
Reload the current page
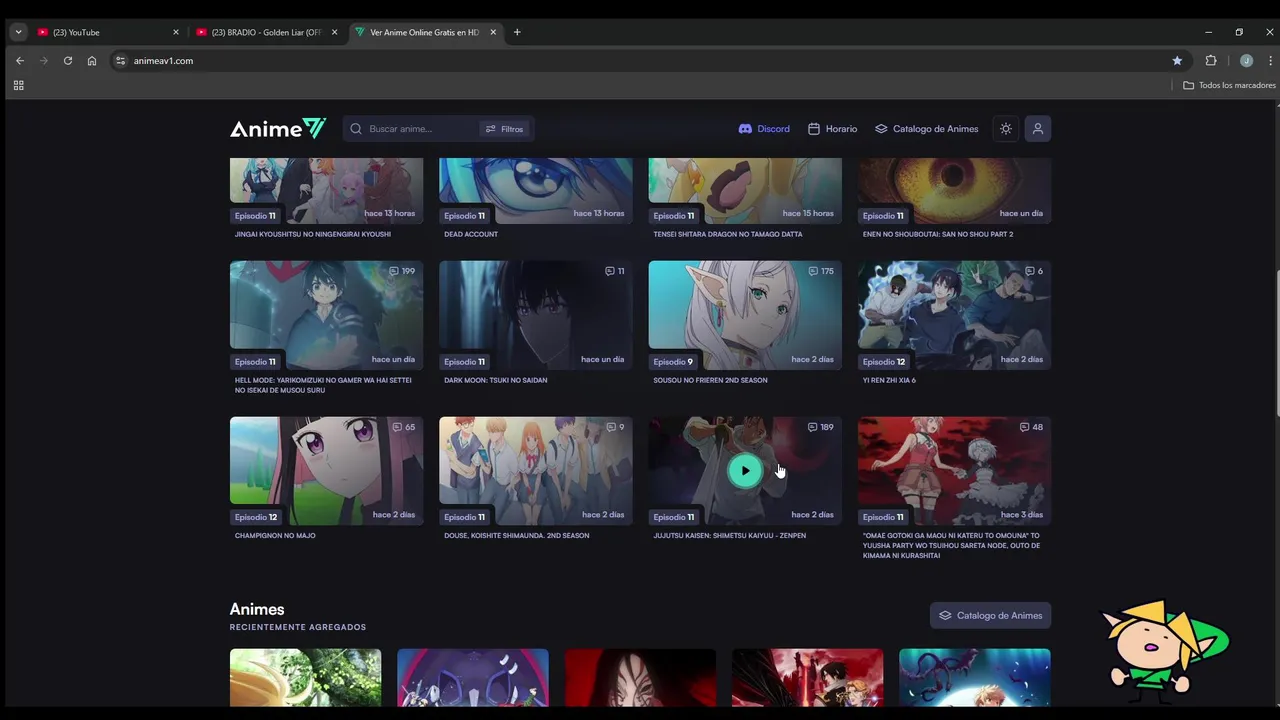68,60
